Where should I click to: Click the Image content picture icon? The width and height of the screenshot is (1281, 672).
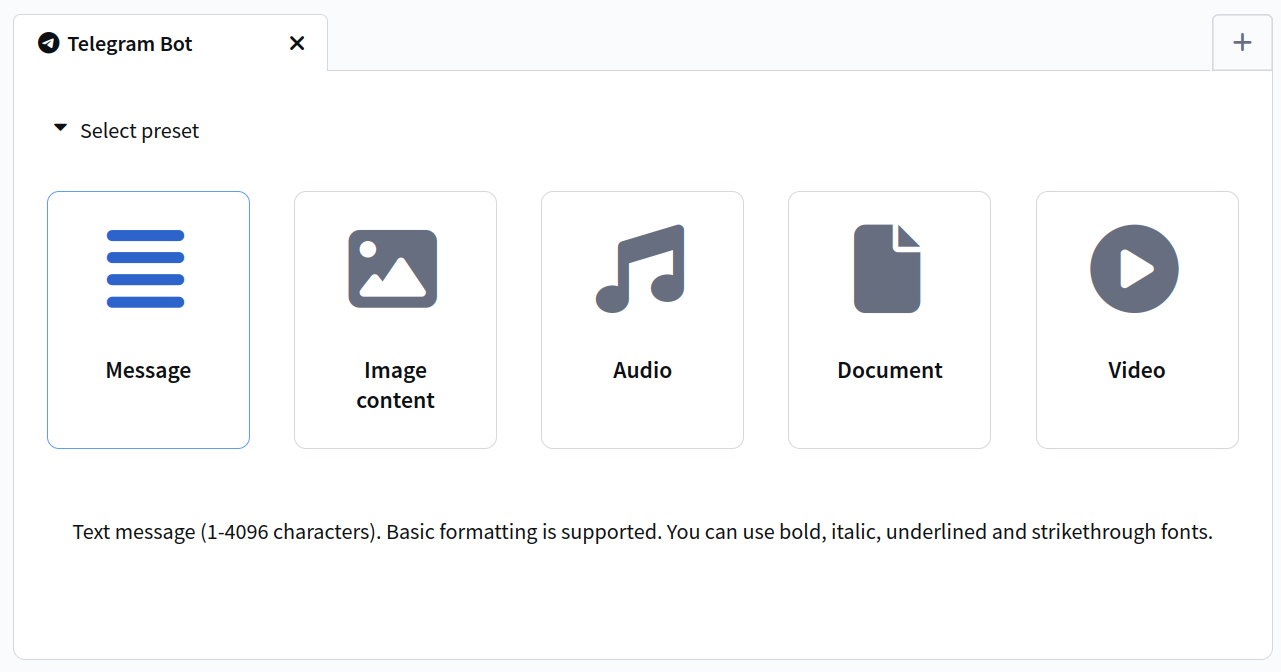393,269
